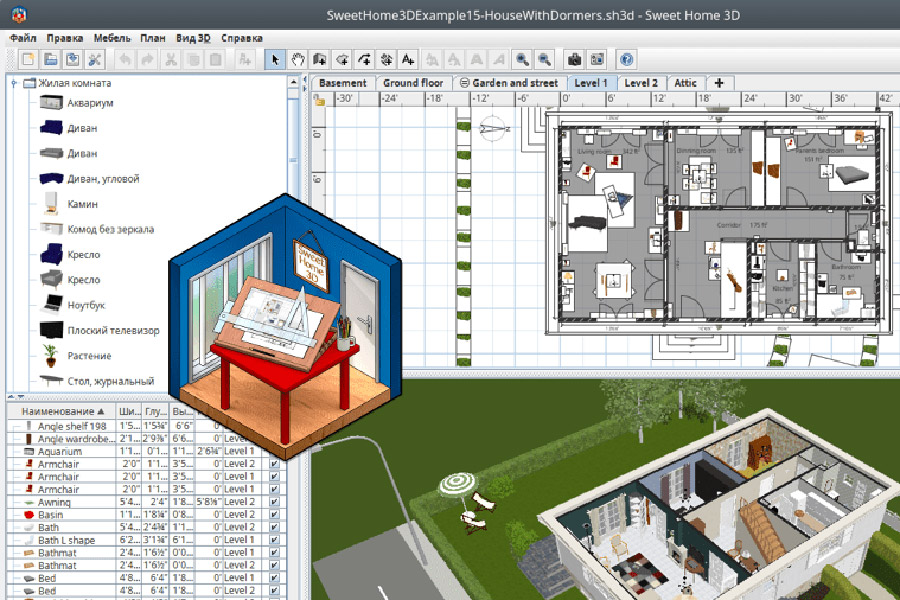900x600 pixels.
Task: Click the Italic text style icon
Action: point(499,59)
